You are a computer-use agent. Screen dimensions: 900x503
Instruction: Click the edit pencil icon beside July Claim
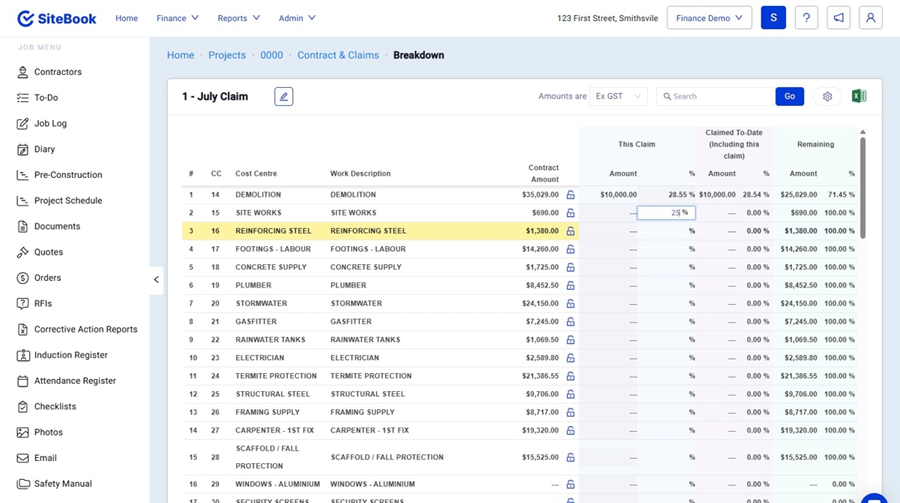(284, 97)
